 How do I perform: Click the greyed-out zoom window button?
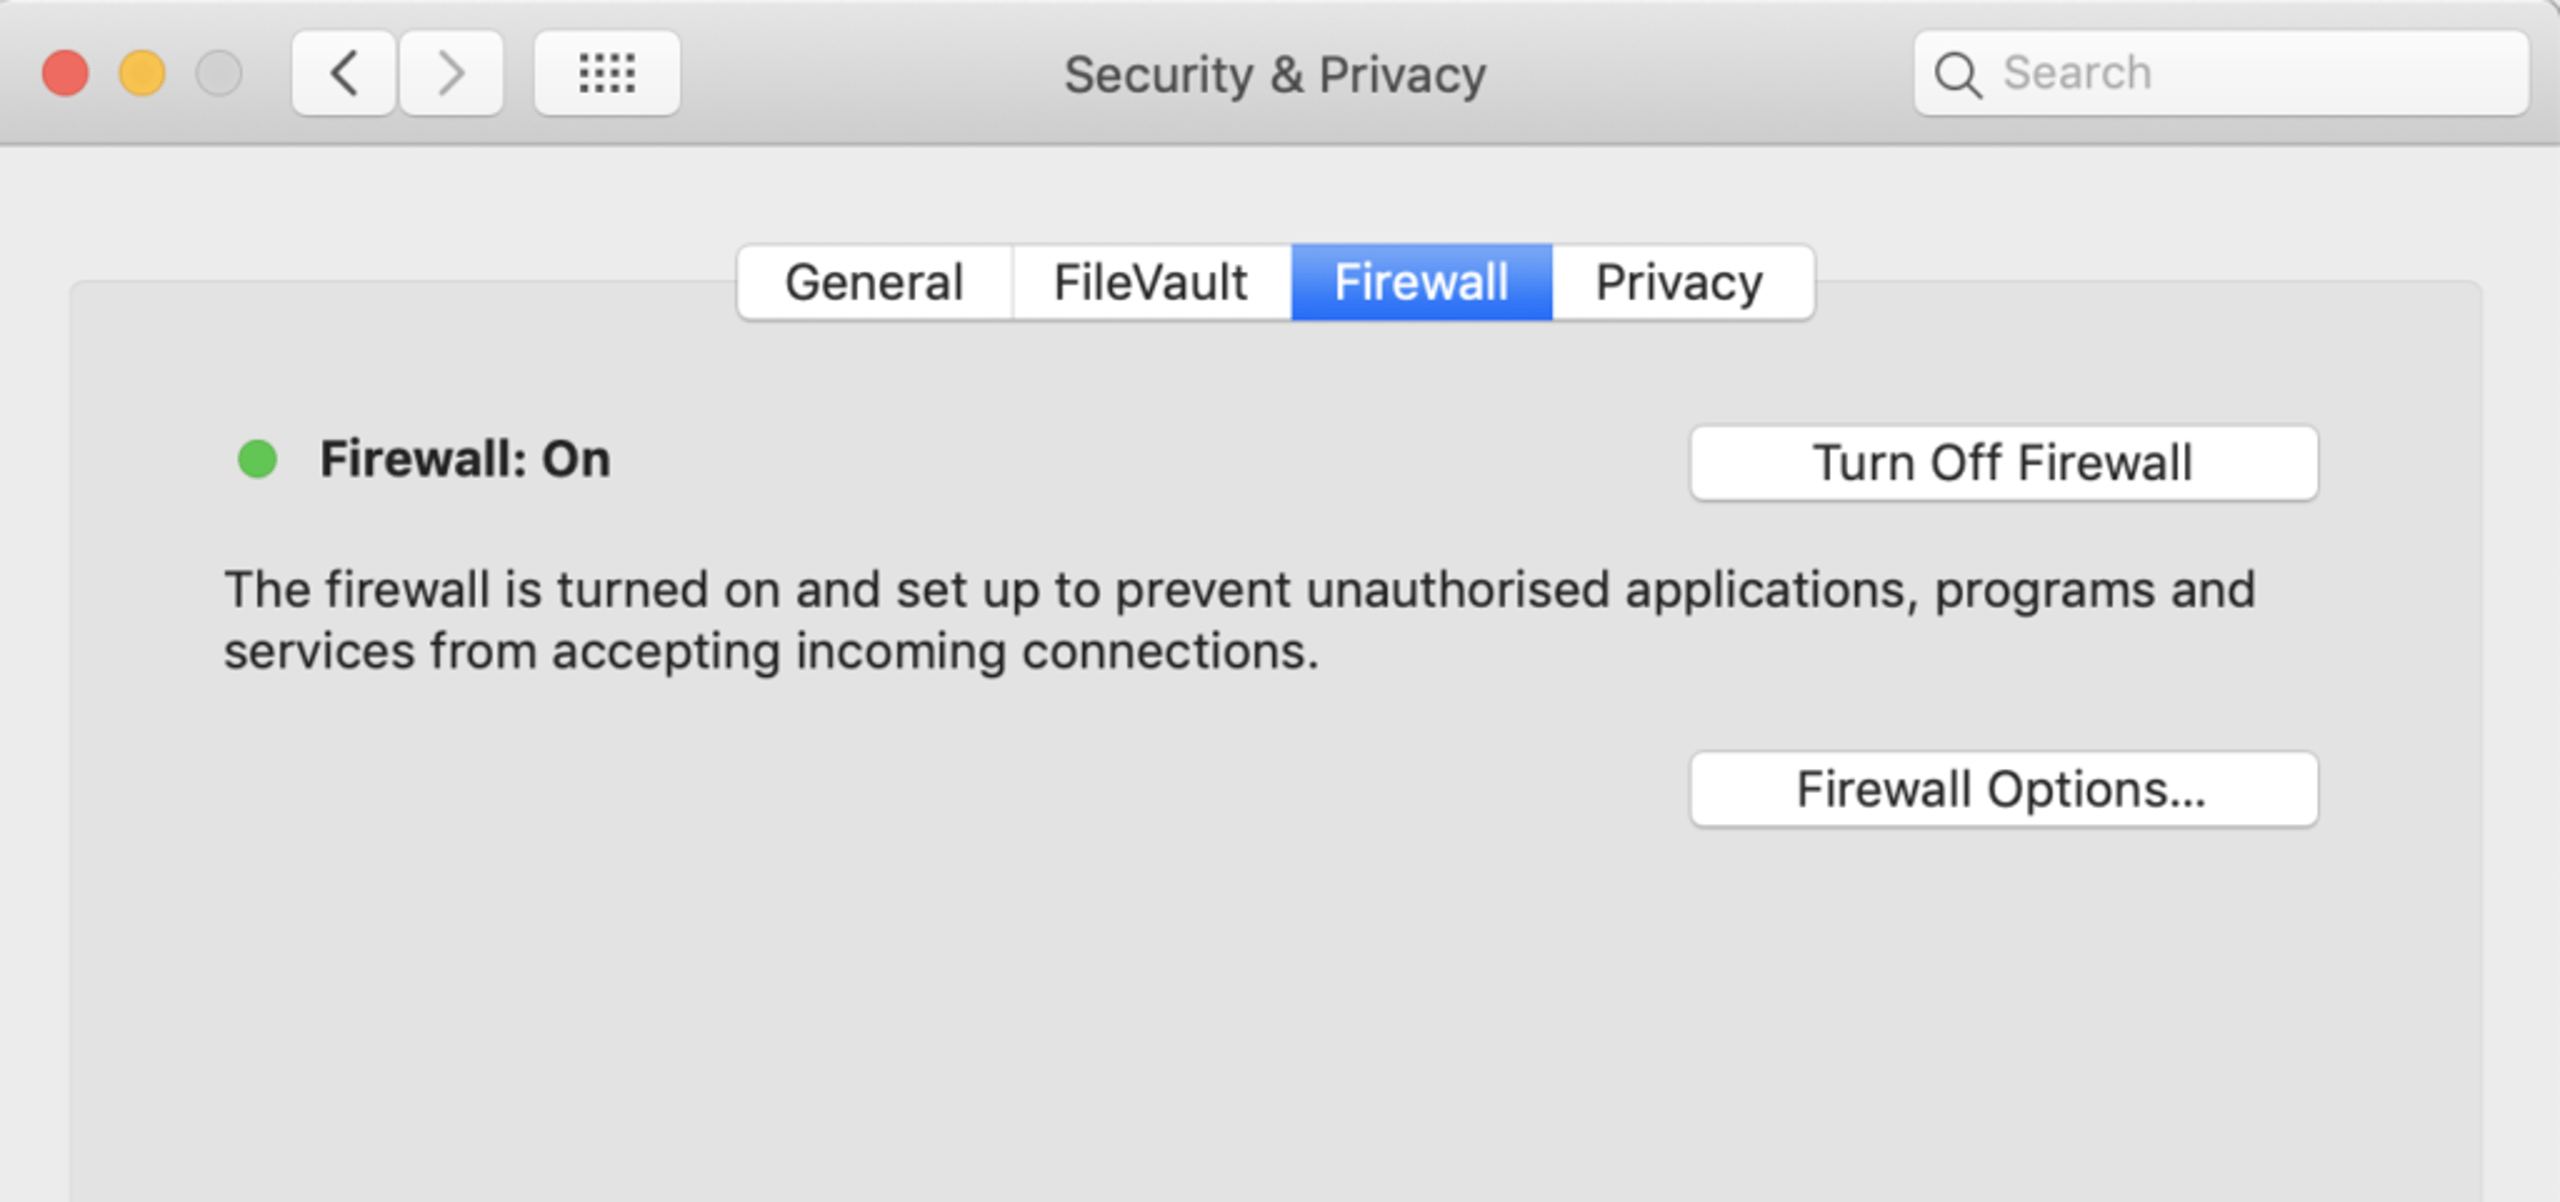coord(219,73)
